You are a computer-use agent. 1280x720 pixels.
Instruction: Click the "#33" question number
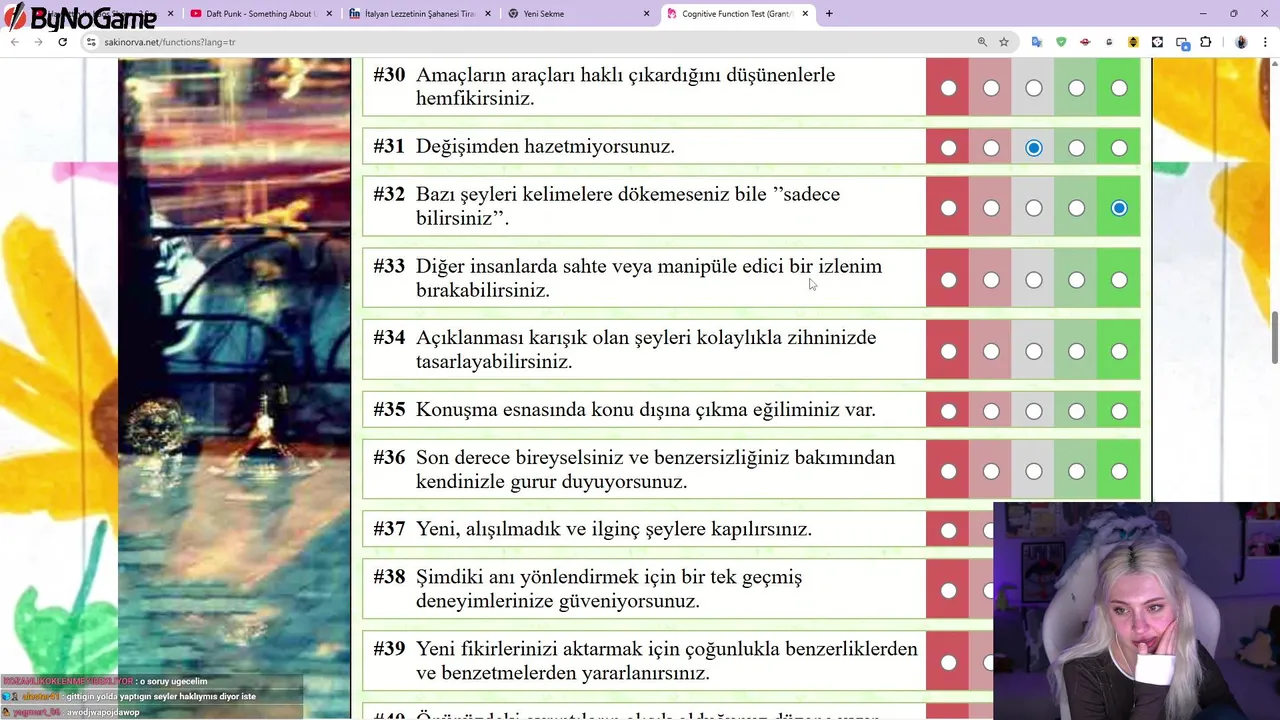coord(389,266)
